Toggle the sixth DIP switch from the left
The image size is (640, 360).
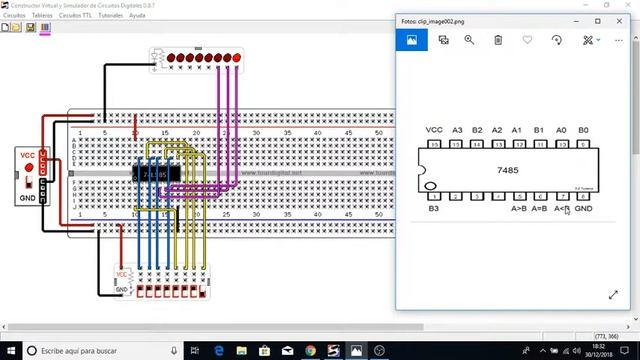coord(185,291)
